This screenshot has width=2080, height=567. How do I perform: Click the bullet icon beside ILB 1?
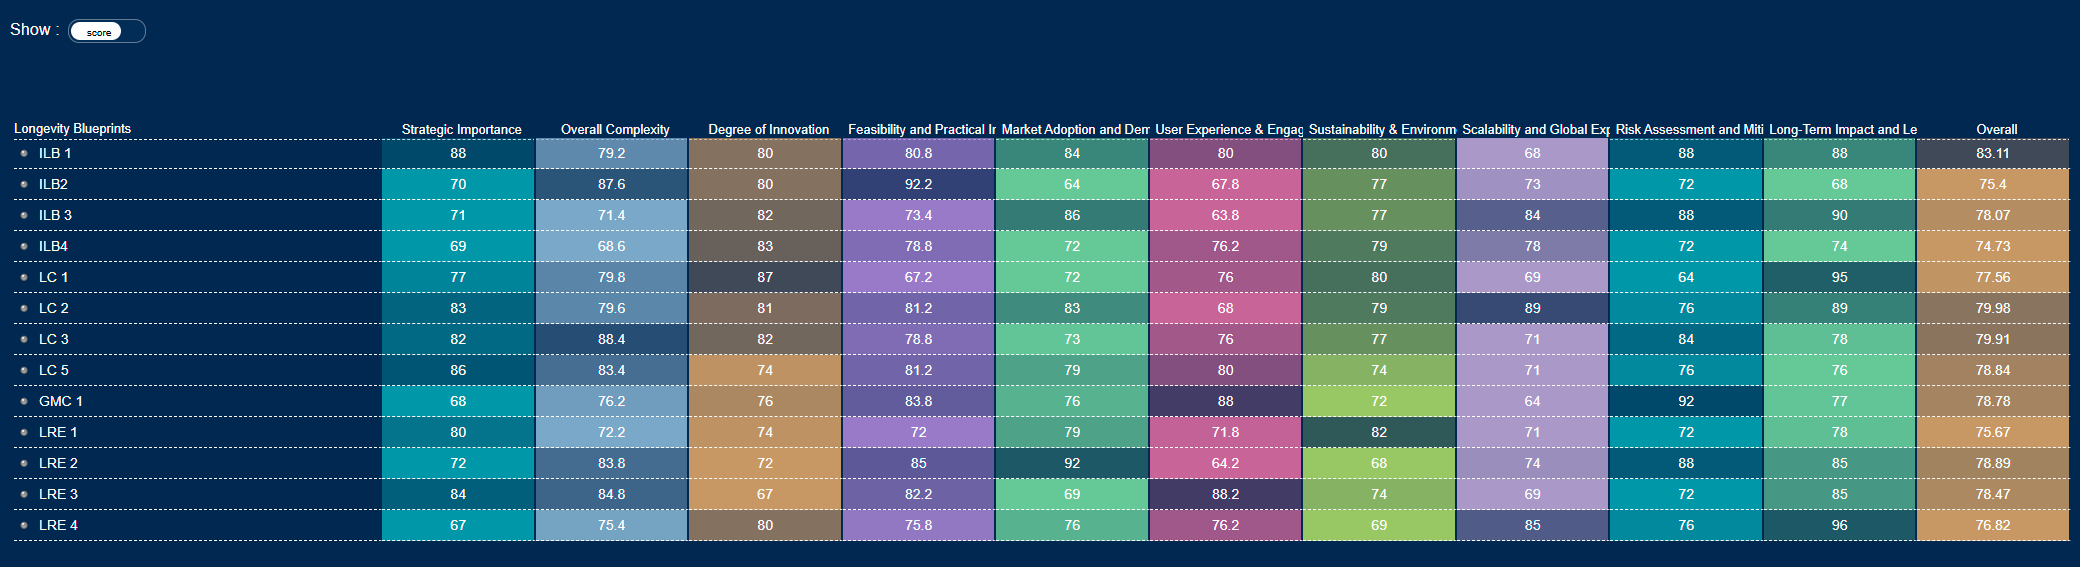point(24,153)
